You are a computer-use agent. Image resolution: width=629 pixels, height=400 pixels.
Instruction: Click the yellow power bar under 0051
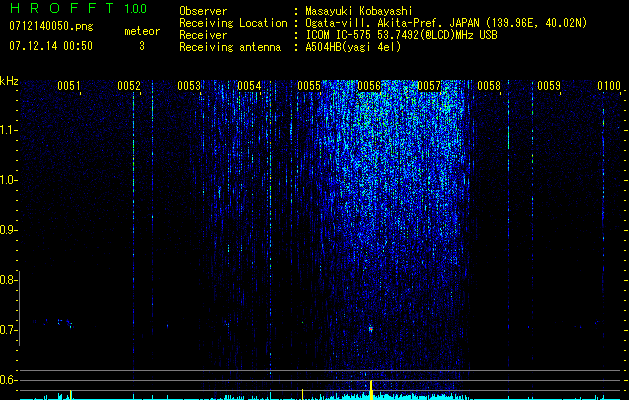pos(71,394)
